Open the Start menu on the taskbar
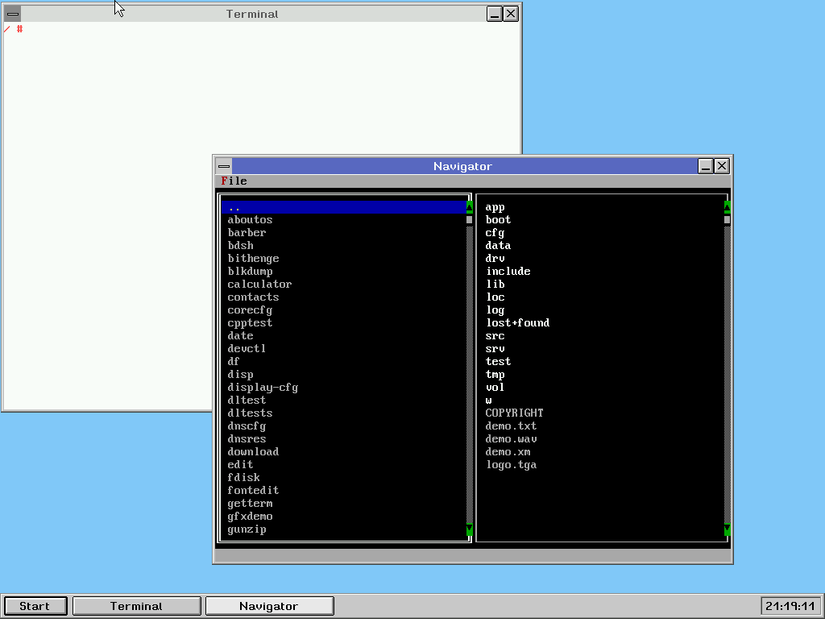The width and height of the screenshot is (825, 619). (34, 605)
